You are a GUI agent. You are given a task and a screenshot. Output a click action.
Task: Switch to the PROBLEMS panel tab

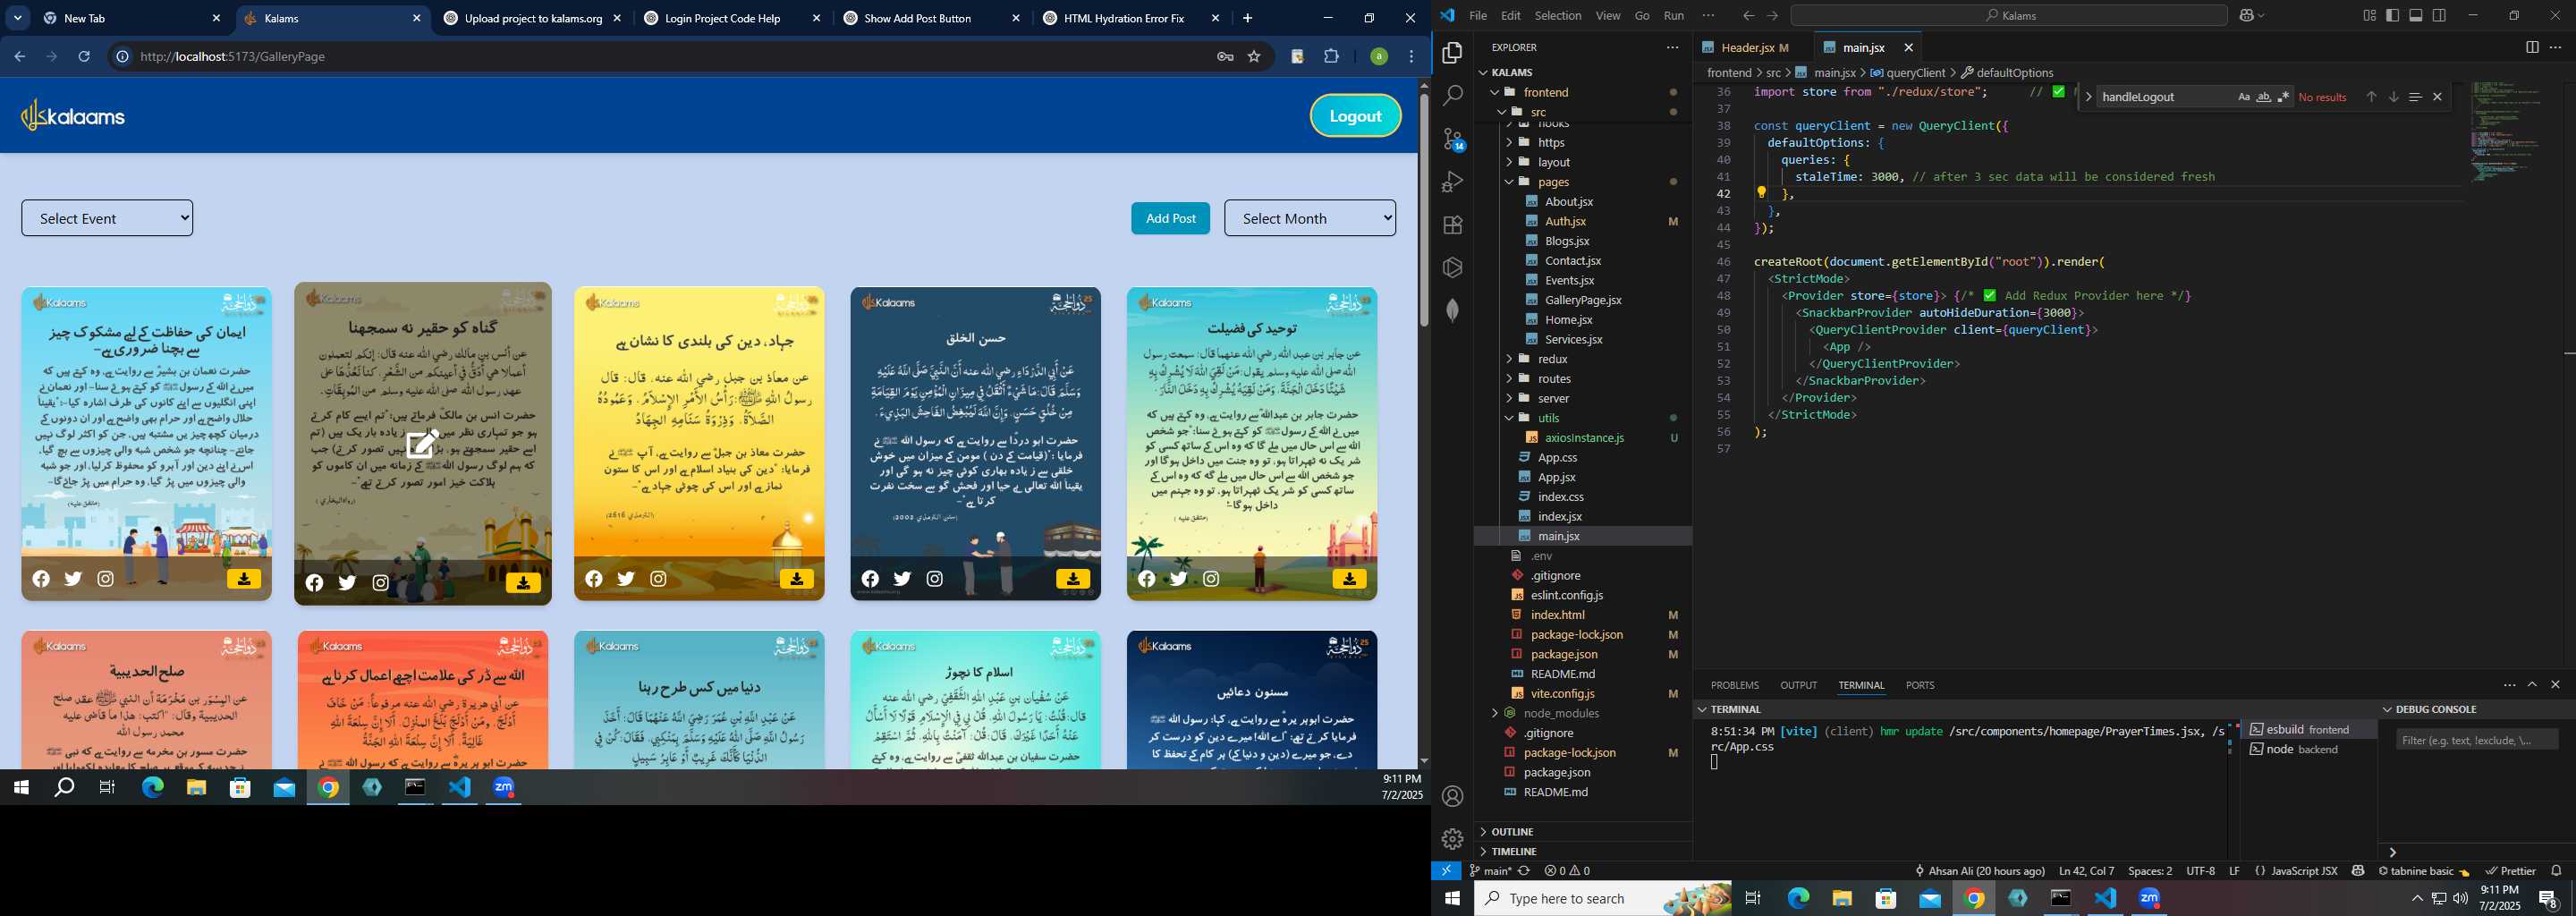pos(1734,685)
